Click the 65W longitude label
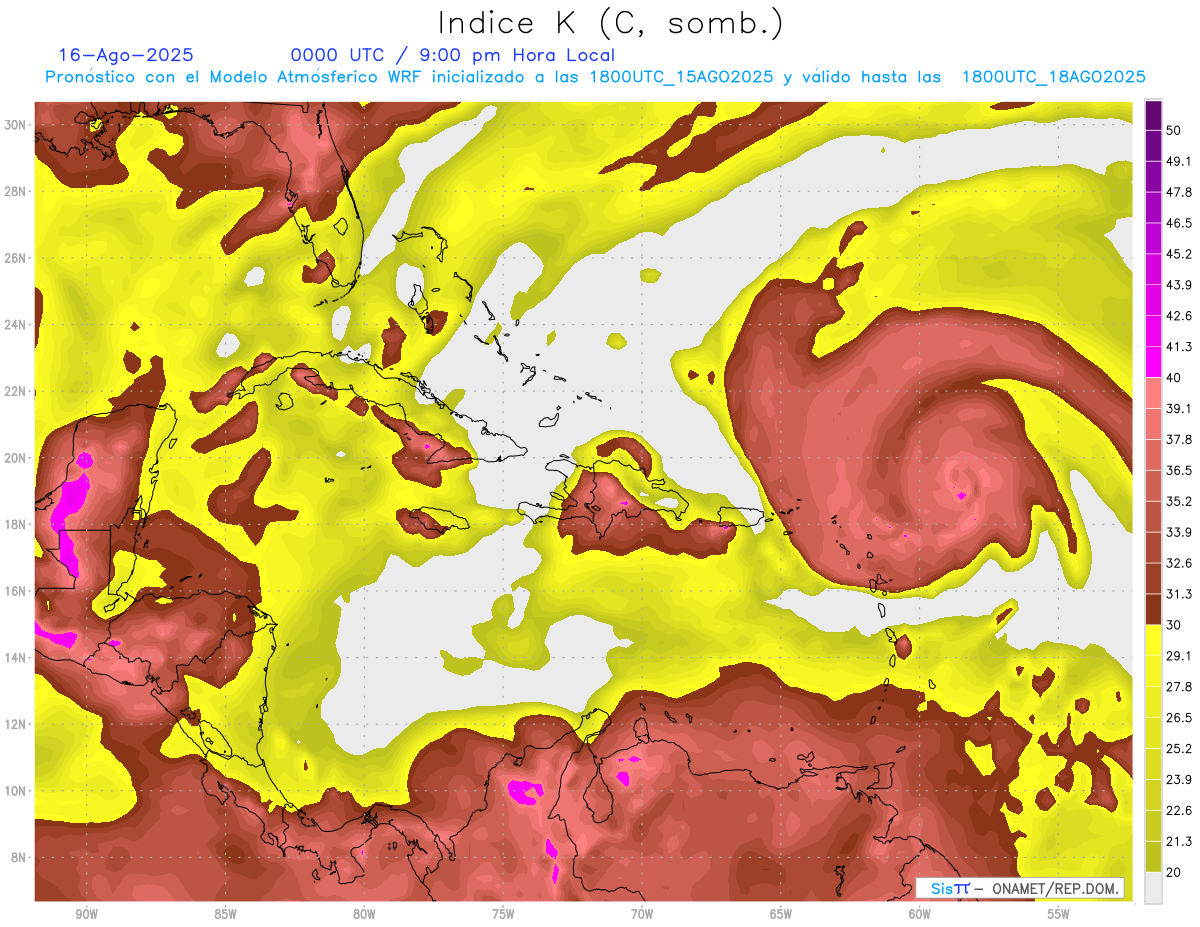Screen dimensions: 1200x927 click(781, 914)
